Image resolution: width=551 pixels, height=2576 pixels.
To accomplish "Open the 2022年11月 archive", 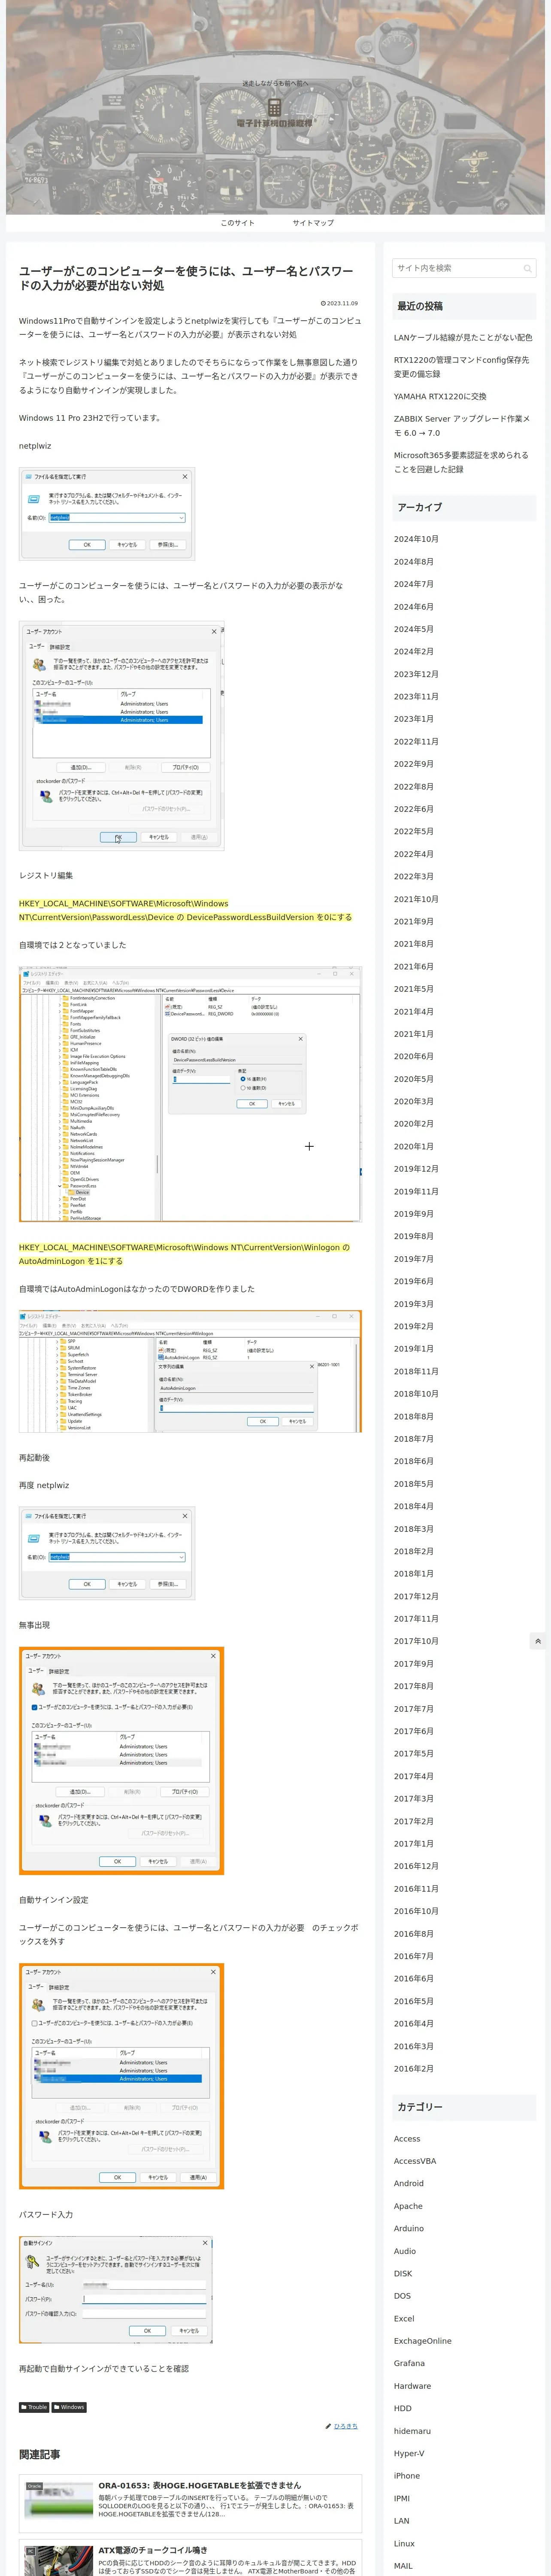I will [416, 742].
